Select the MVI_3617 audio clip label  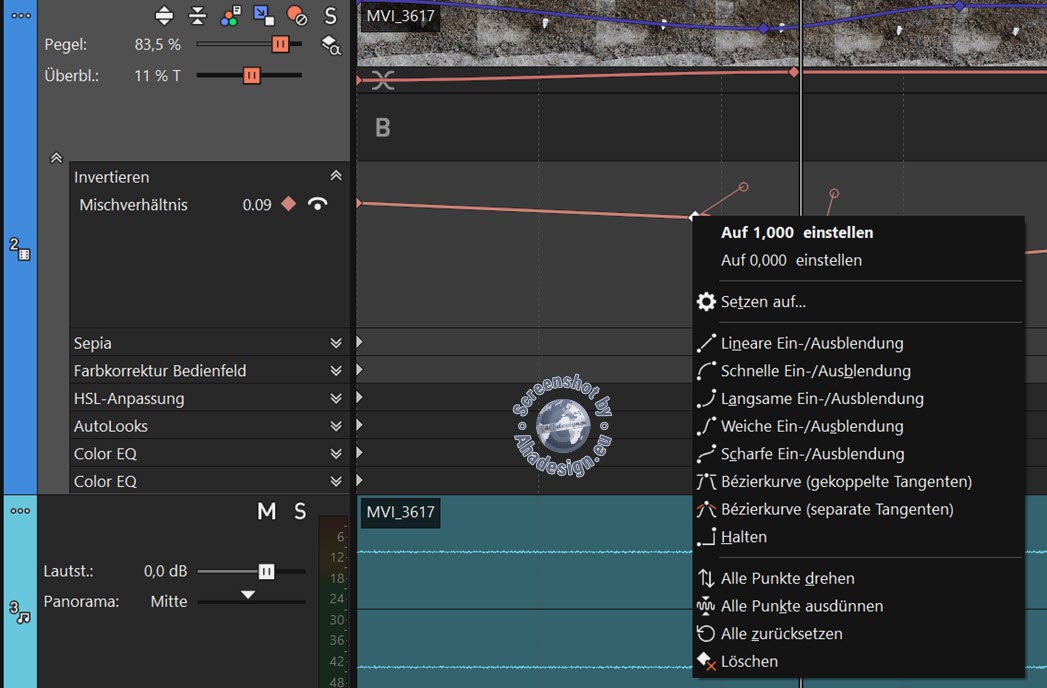tap(400, 512)
